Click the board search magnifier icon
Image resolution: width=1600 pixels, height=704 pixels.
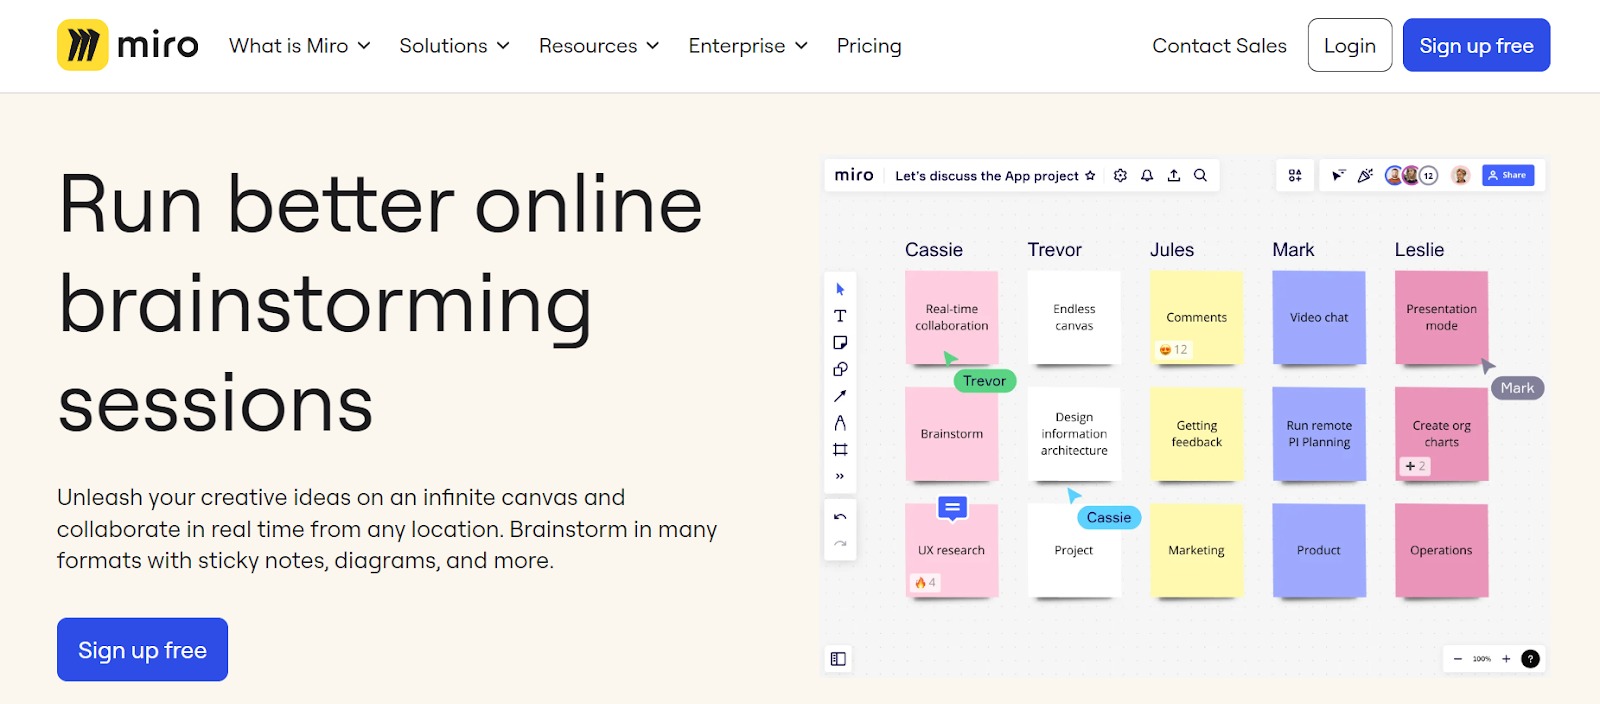[1200, 176]
